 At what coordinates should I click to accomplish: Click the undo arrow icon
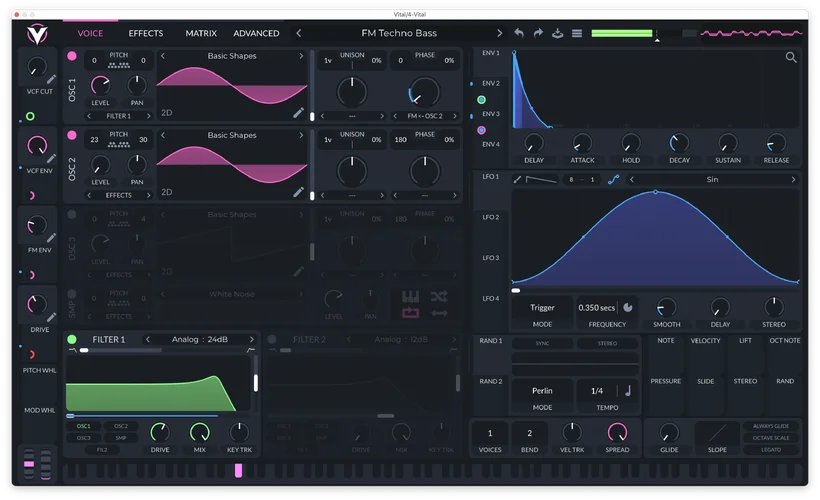click(x=518, y=33)
